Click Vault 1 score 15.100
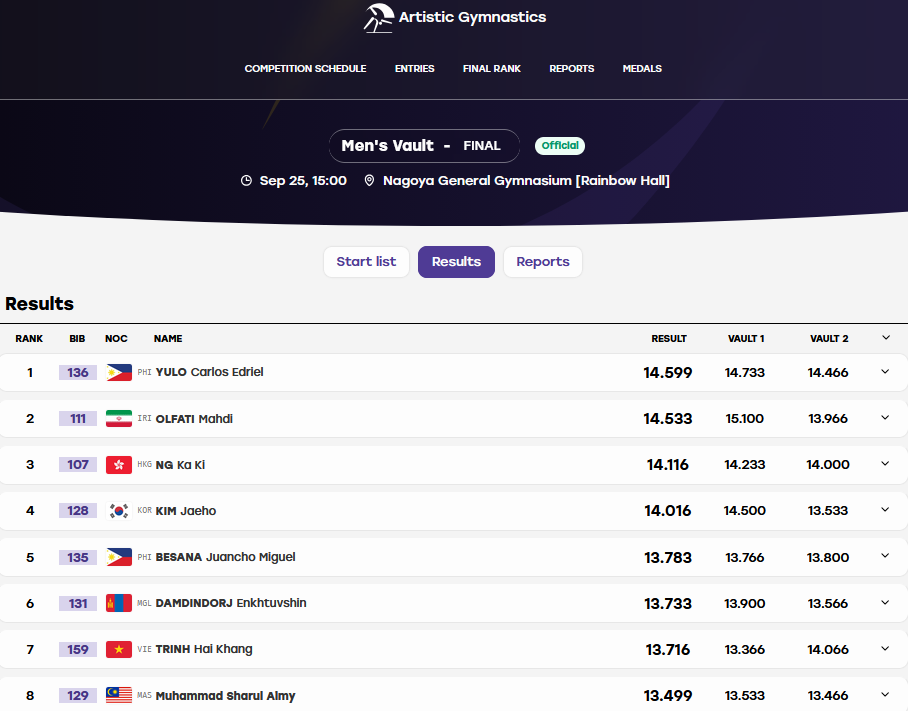Viewport: 908px width, 711px height. click(745, 419)
